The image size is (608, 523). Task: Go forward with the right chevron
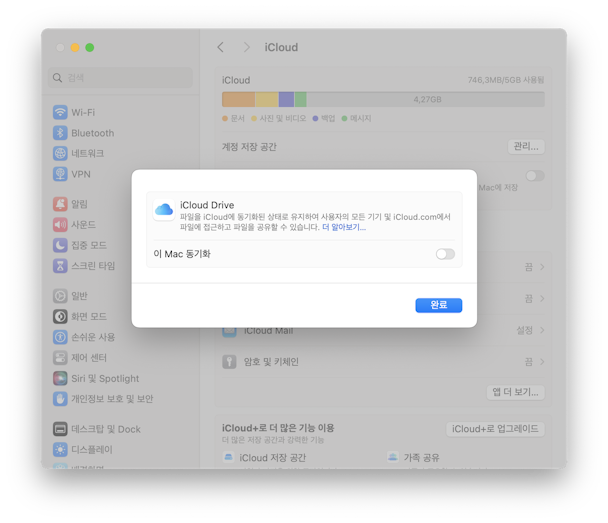click(247, 47)
